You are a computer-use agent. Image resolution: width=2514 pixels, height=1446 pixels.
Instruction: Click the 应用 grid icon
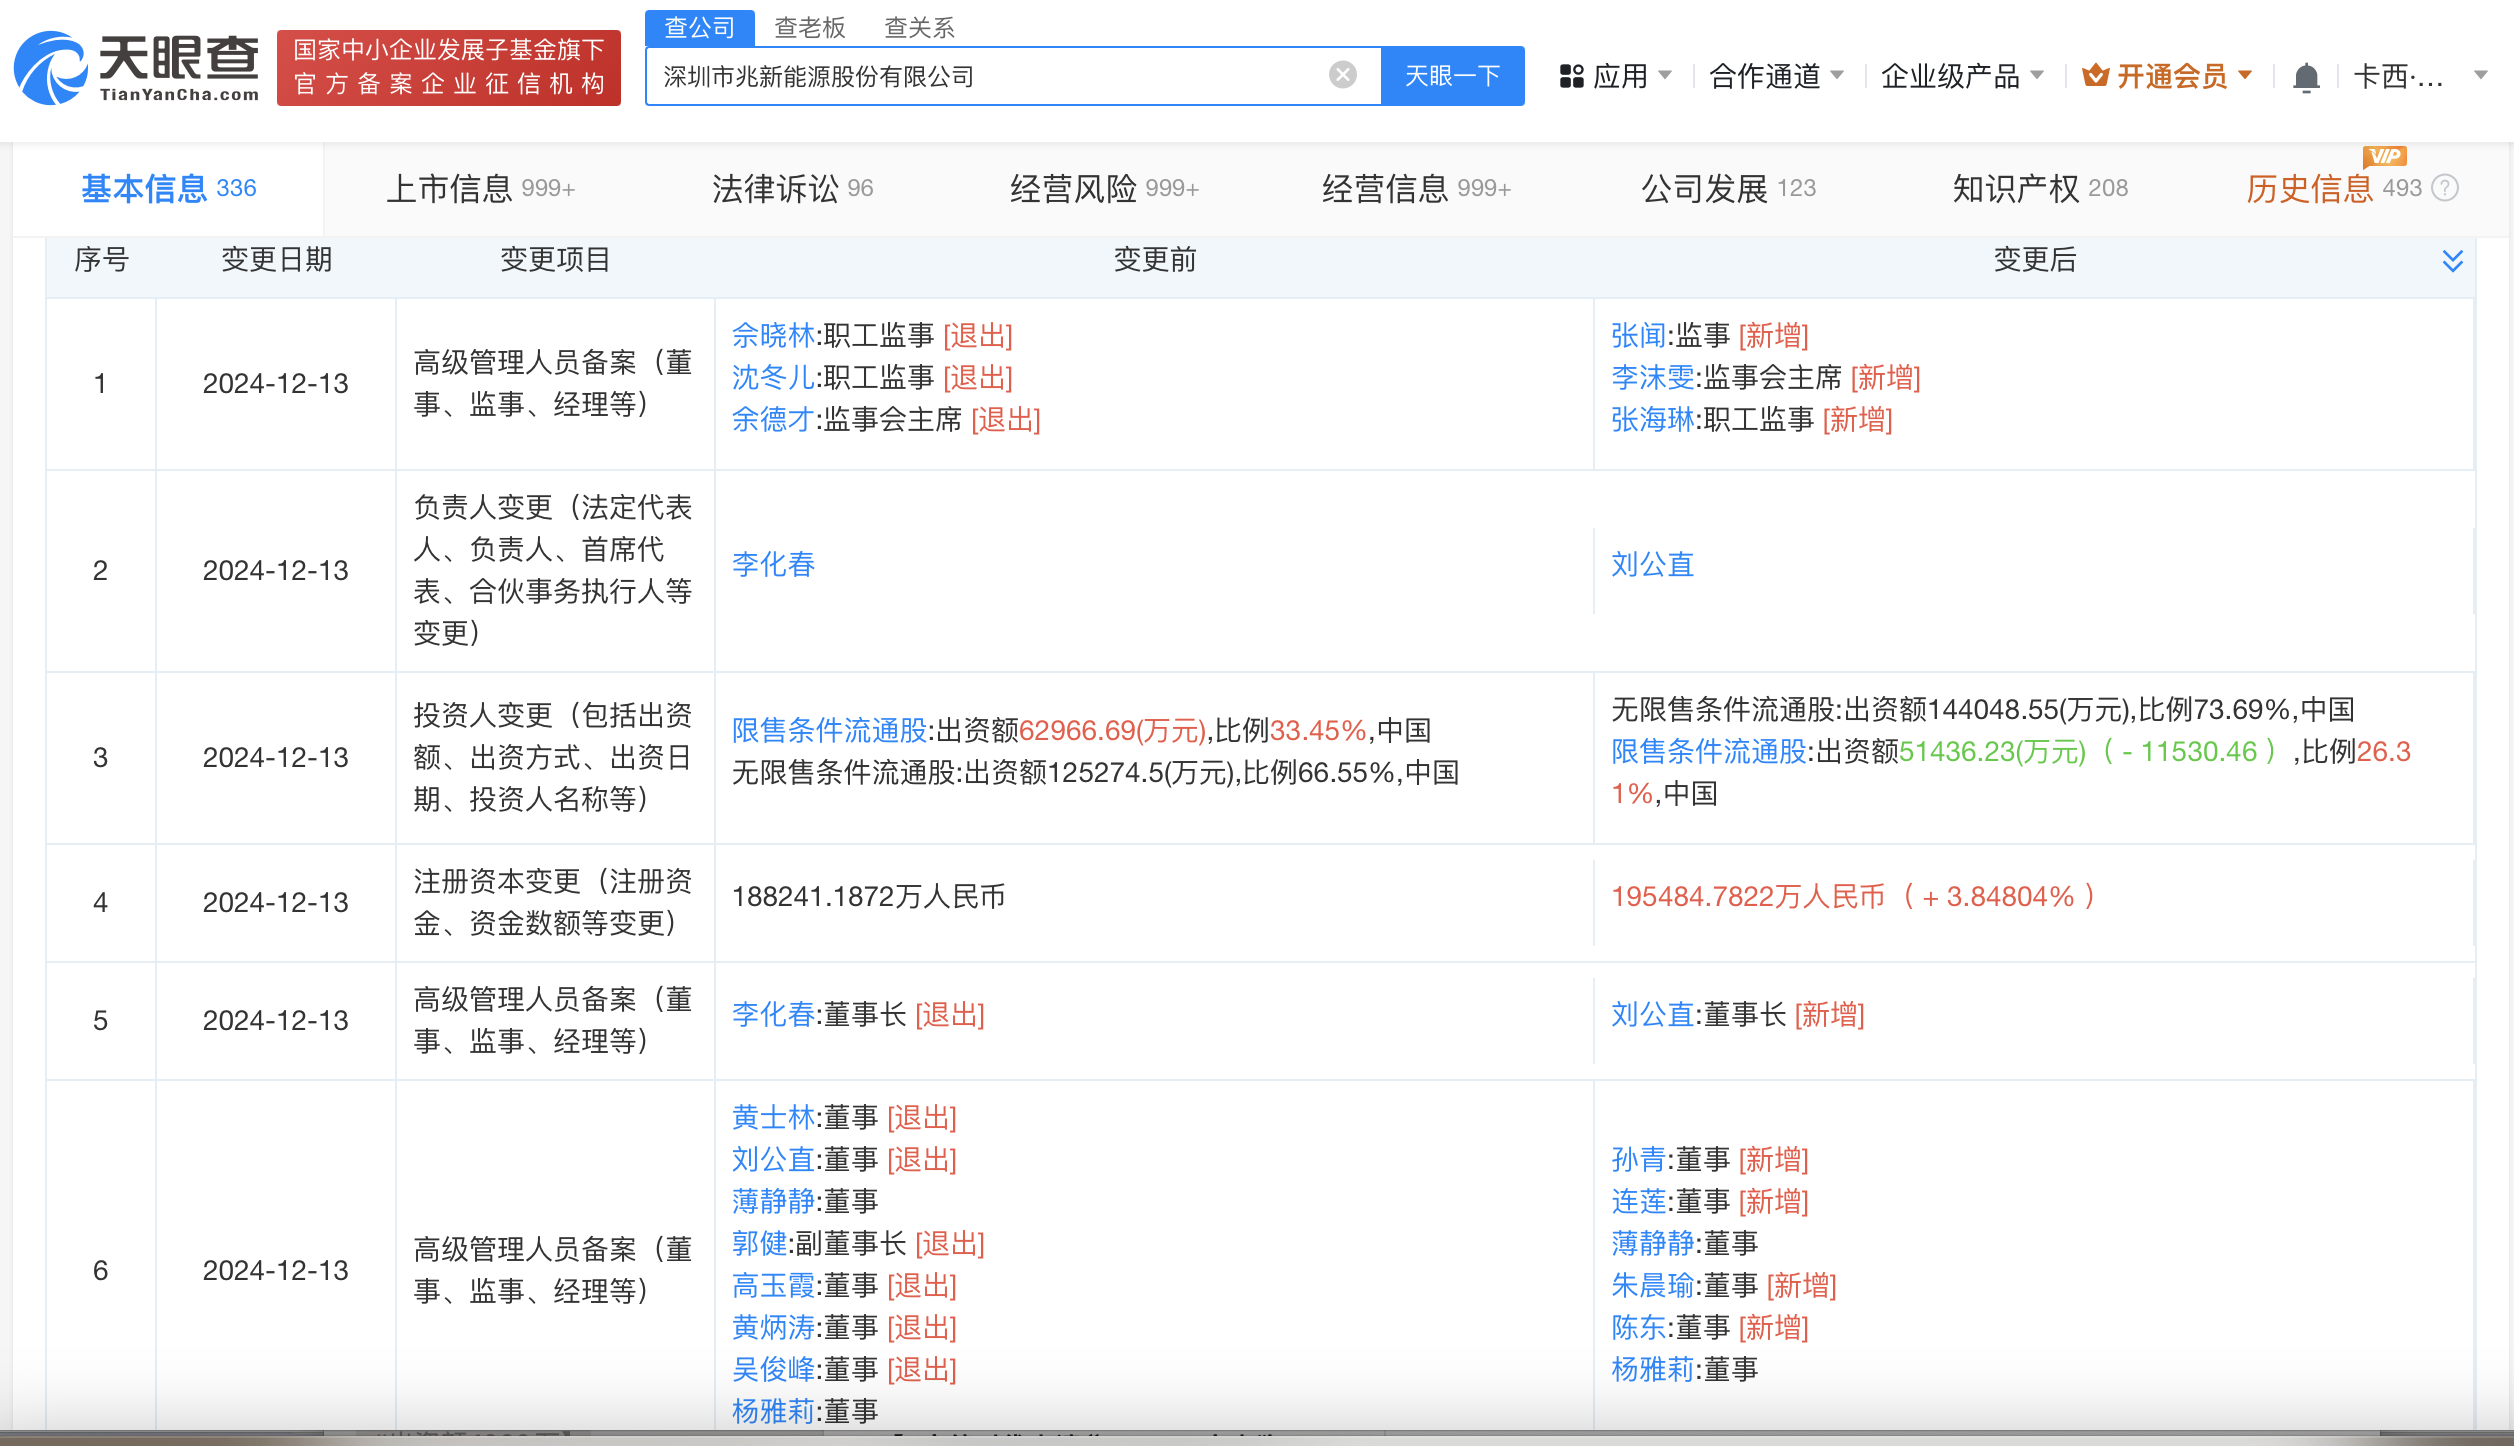1571,76
